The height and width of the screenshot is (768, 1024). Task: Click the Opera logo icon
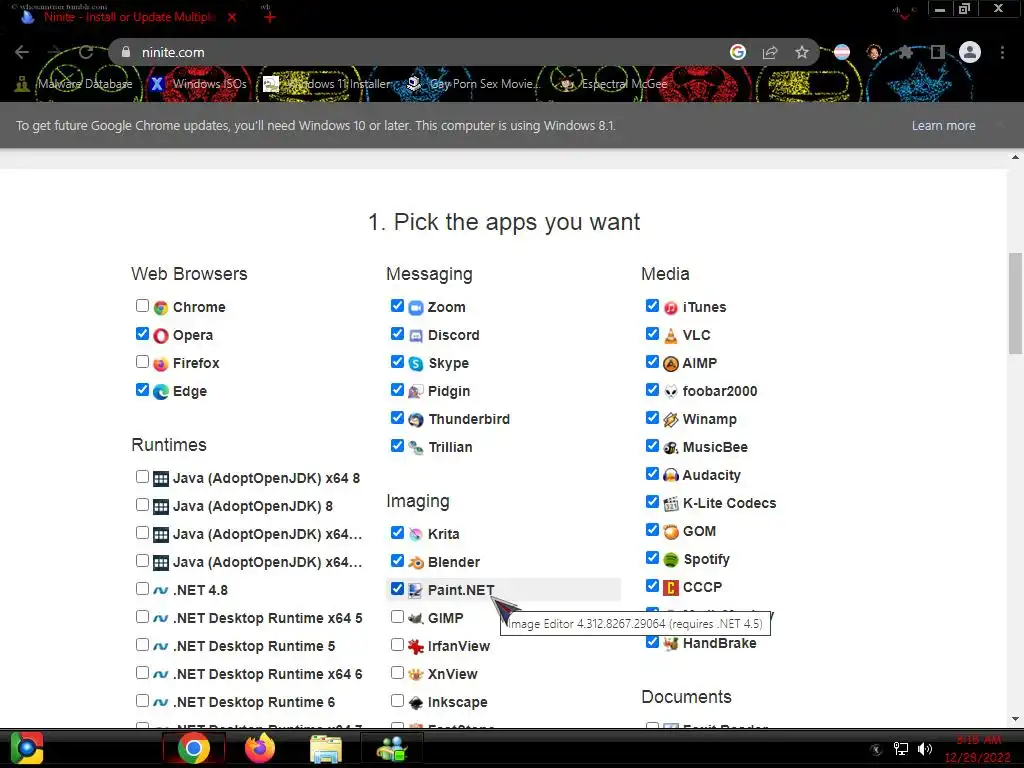pyautogui.click(x=161, y=336)
